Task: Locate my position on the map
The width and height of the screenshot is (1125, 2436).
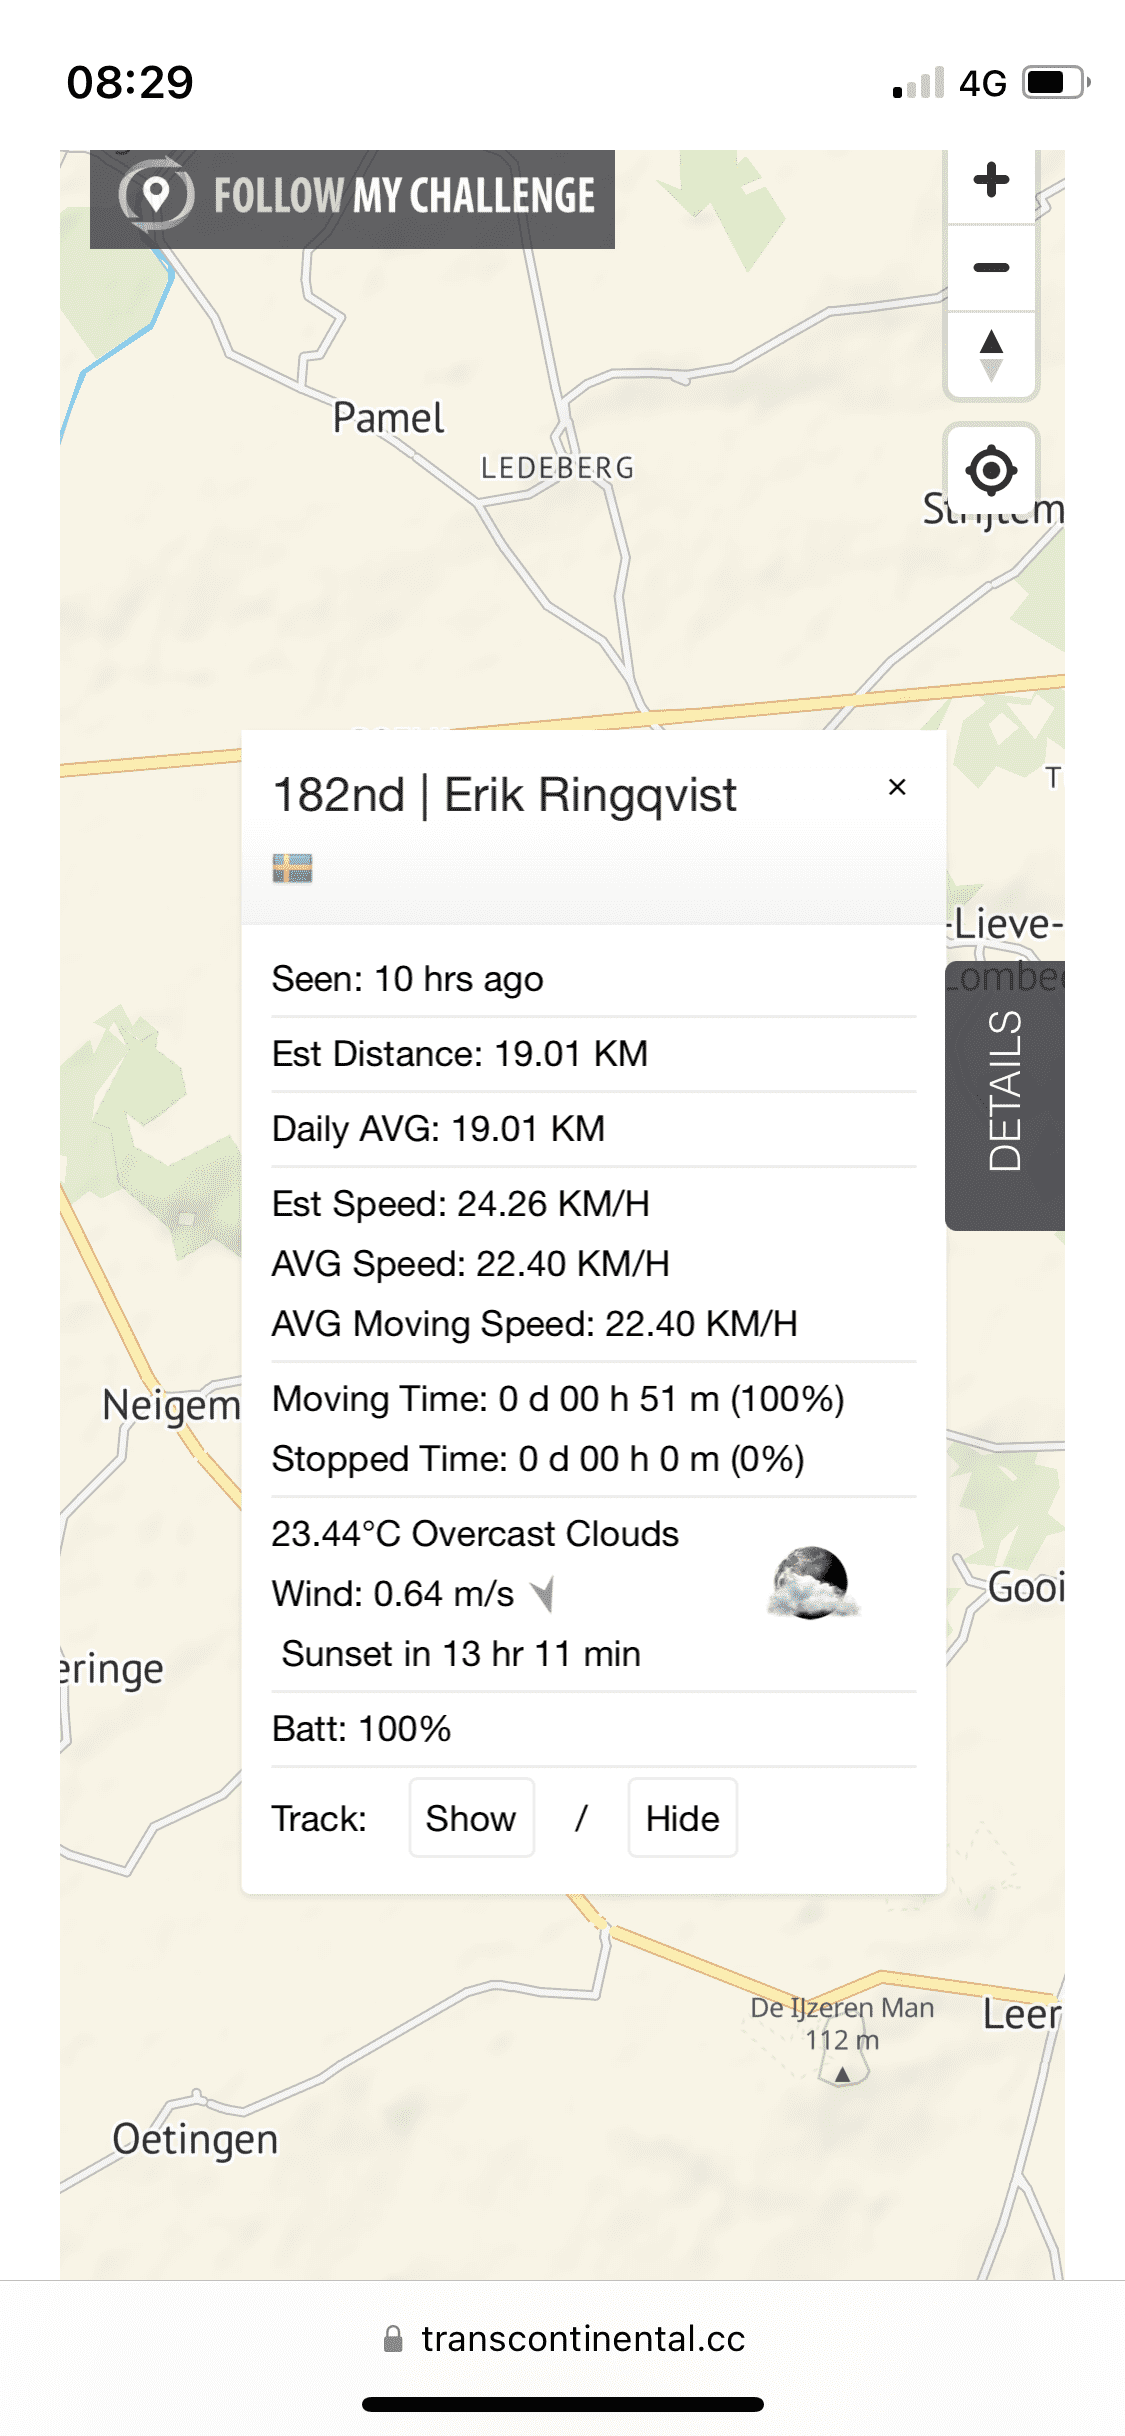Action: (991, 470)
